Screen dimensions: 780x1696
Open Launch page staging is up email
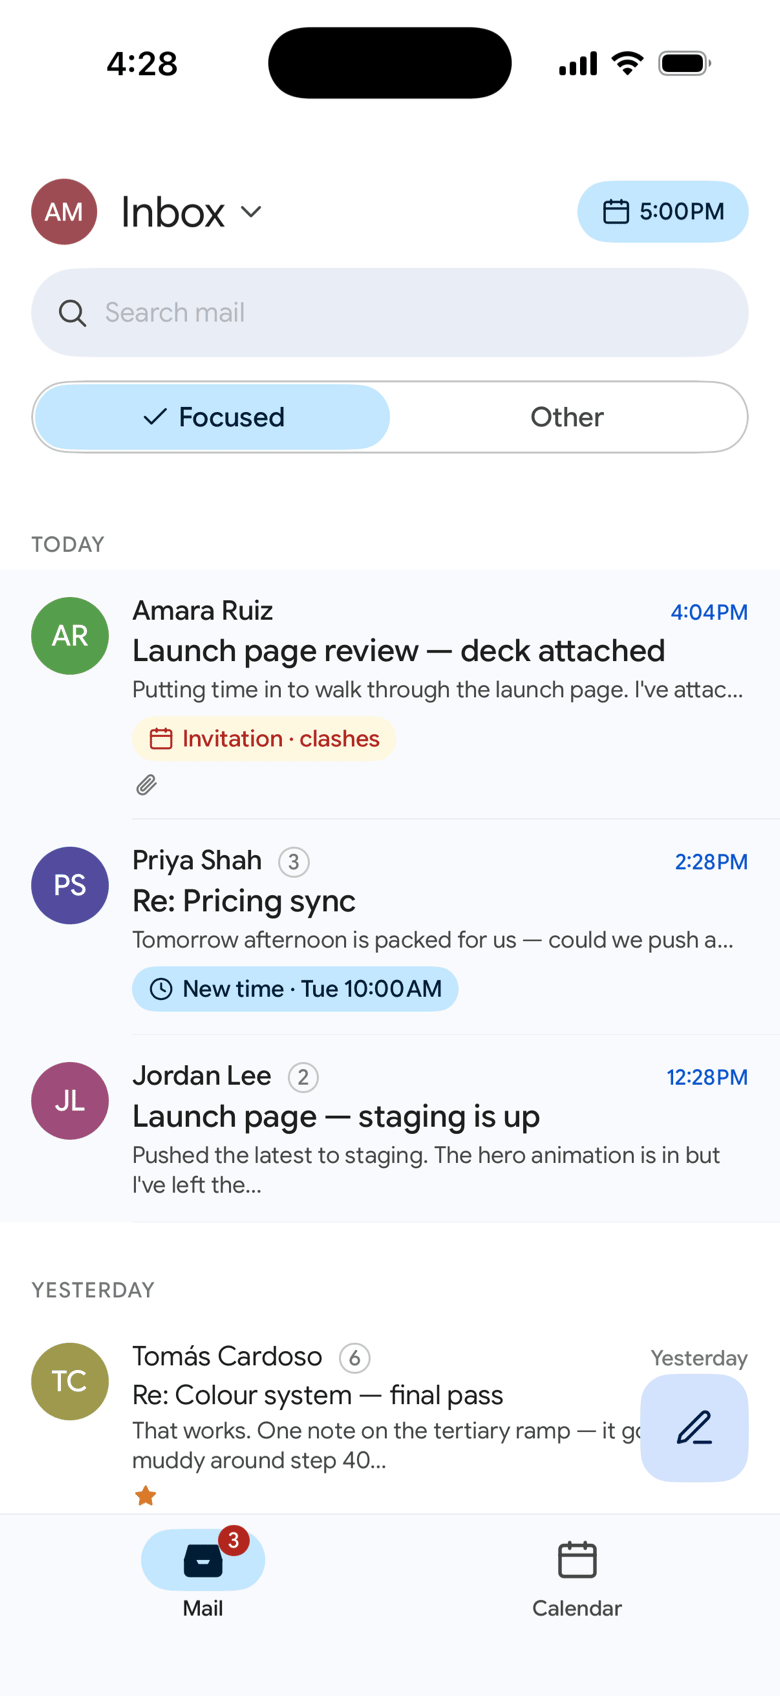point(390,1128)
